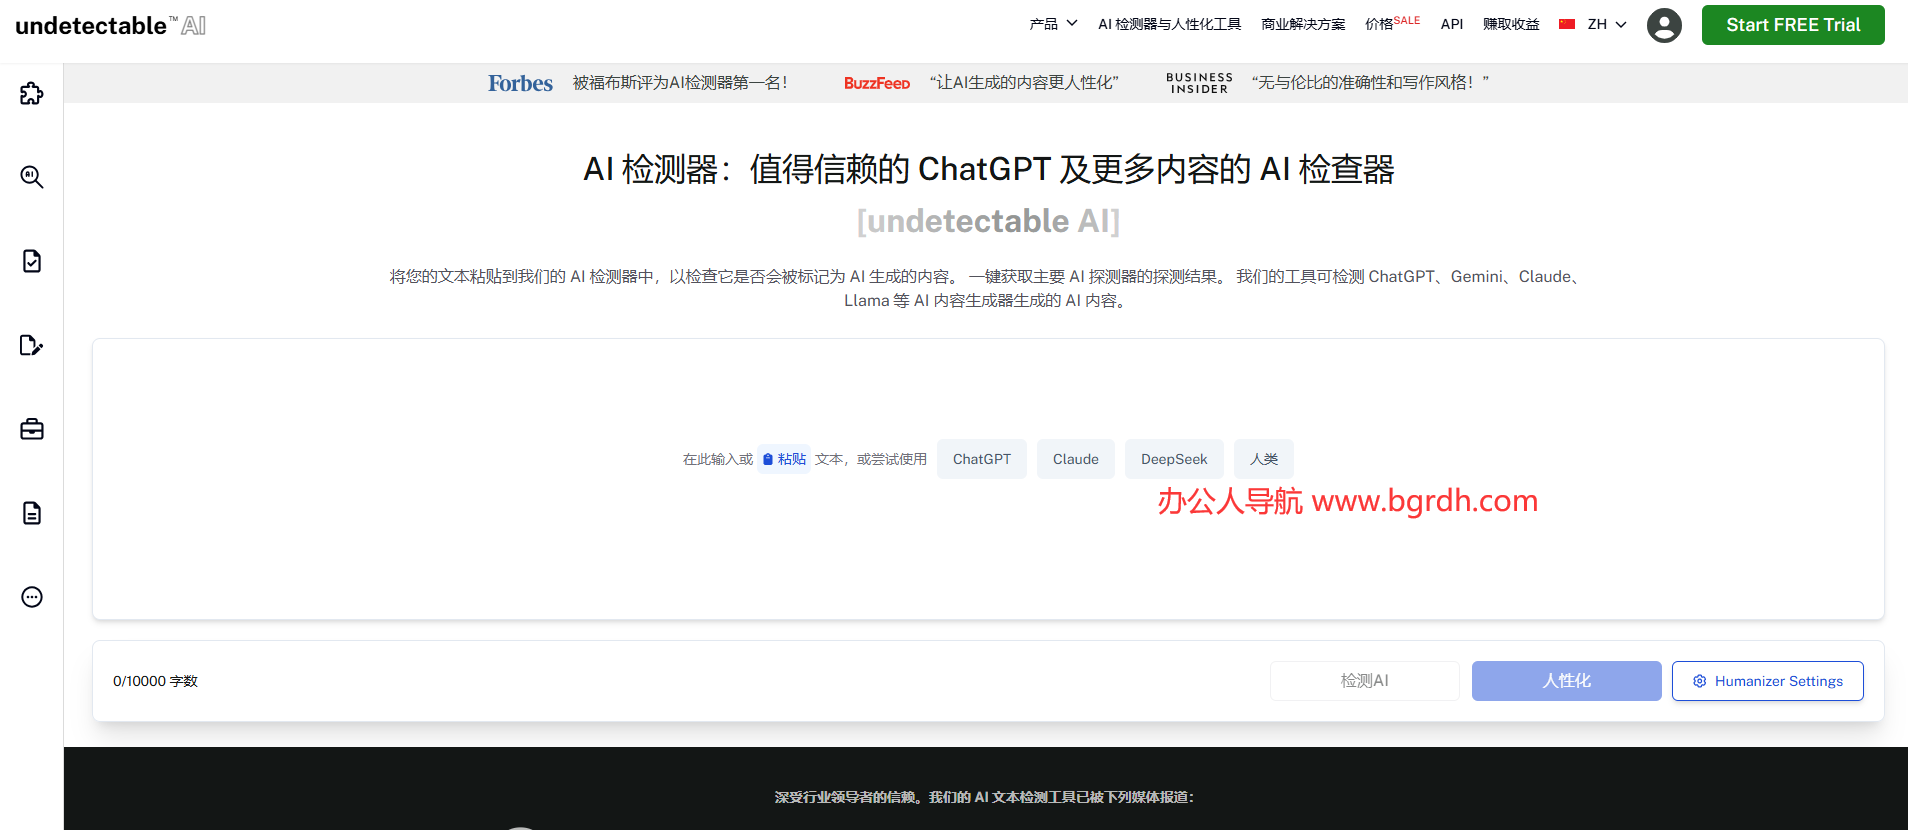This screenshot has width=1908, height=830.
Task: Try the ChatGPT sample text chip
Action: [x=981, y=459]
